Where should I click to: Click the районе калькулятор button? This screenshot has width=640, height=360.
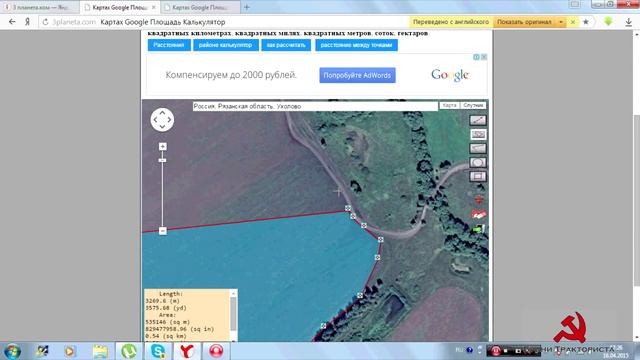click(x=226, y=45)
